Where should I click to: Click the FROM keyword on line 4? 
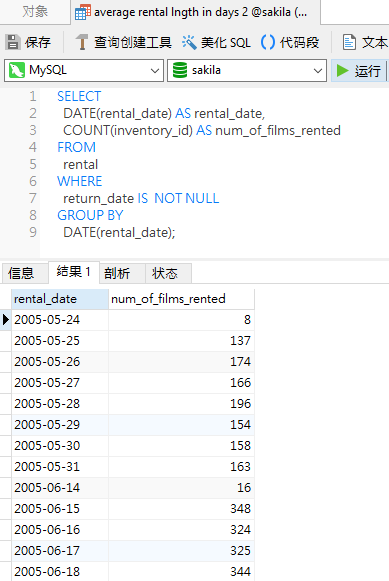(76, 147)
